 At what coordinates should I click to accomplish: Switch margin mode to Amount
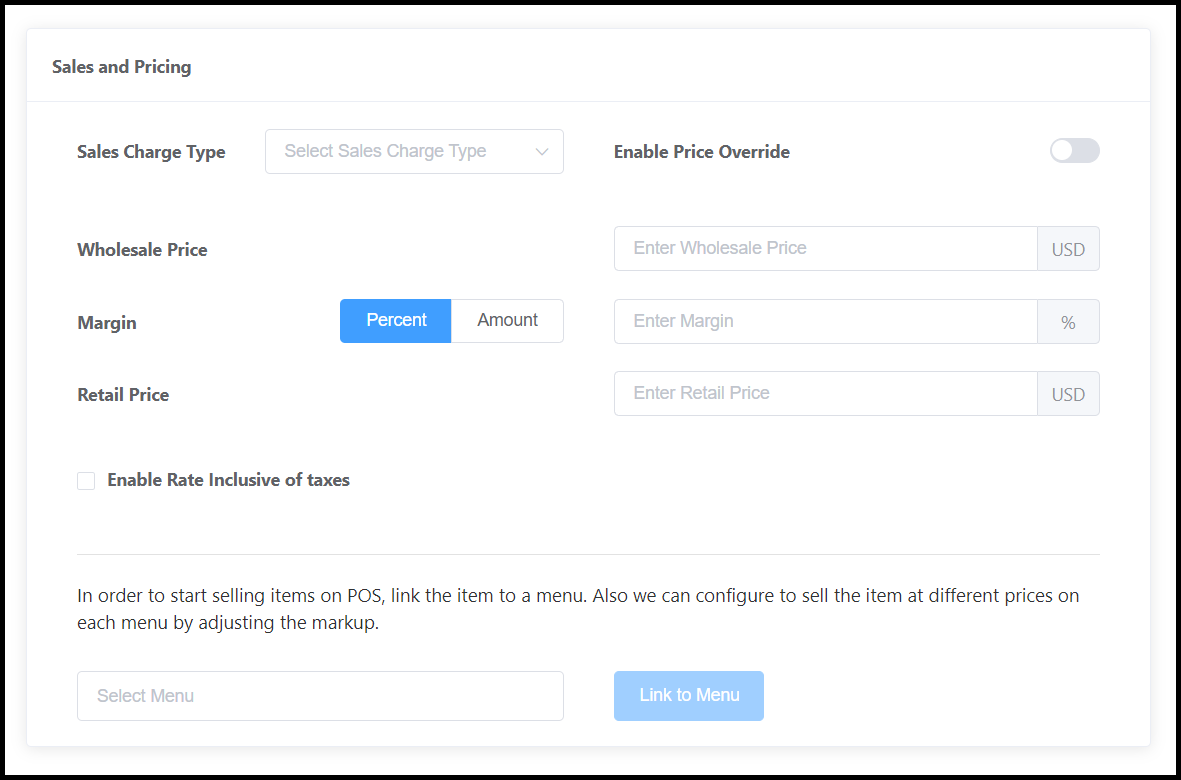(507, 320)
